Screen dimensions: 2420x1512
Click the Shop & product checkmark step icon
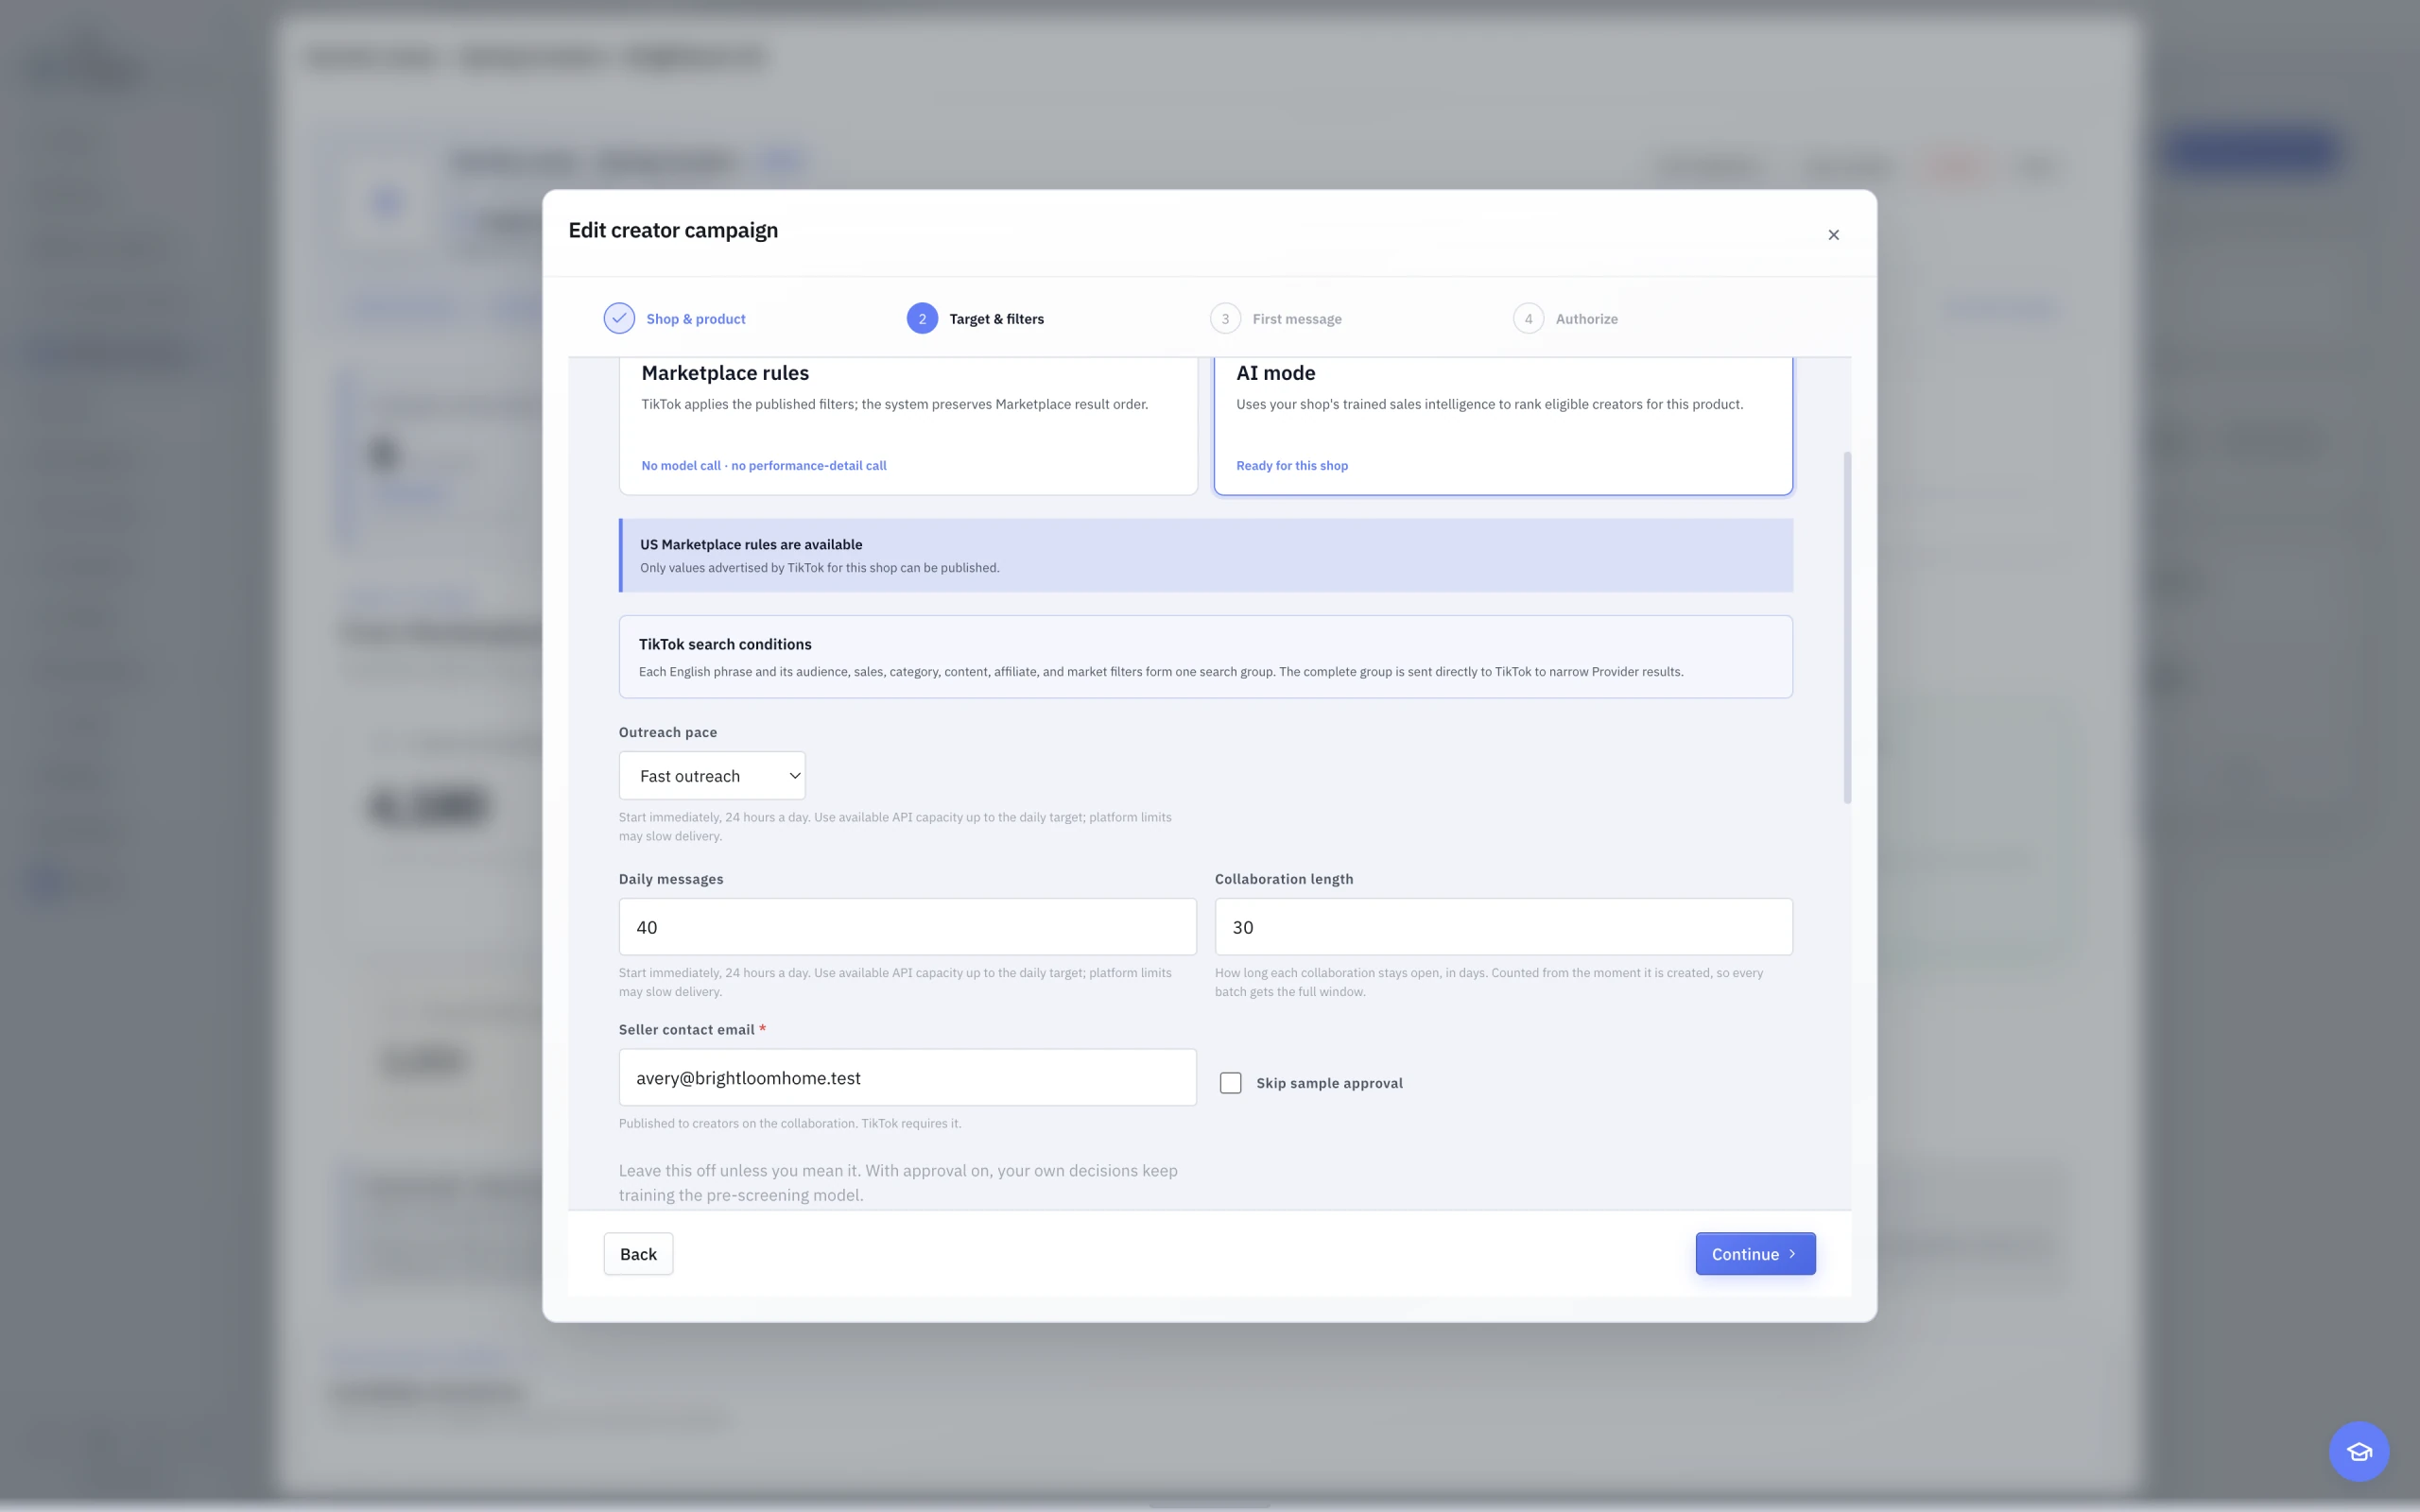[x=619, y=318]
